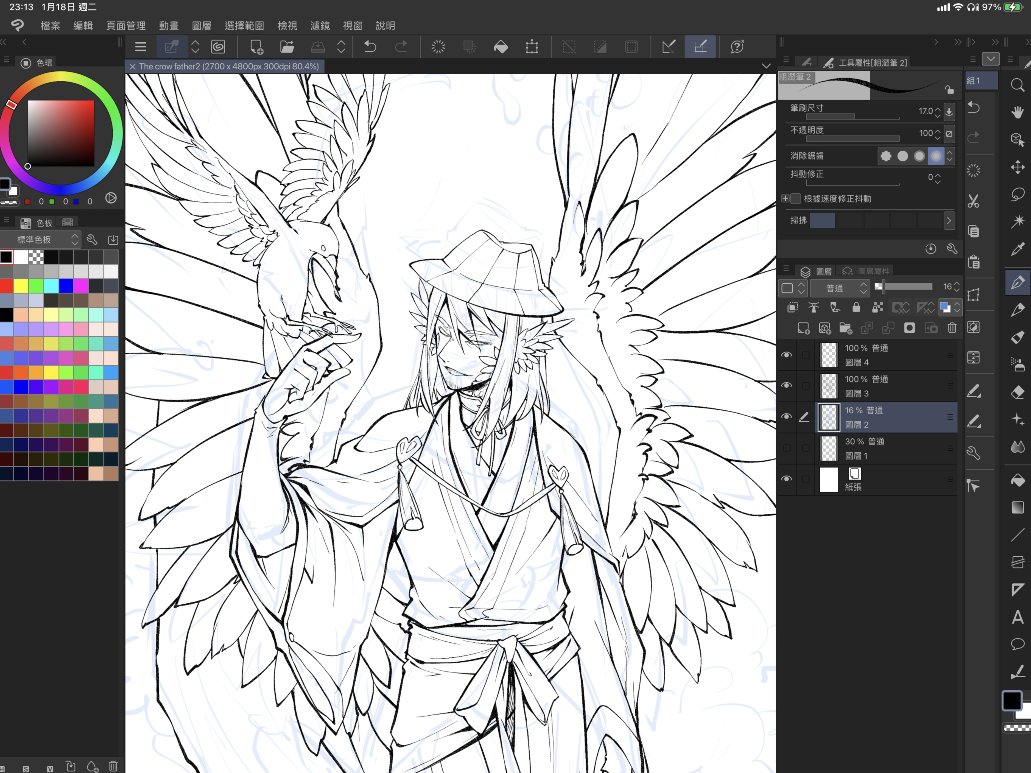1031x773 pixels.
Task: Switch to 圖層屬性 layer property tab
Action: 867,271
